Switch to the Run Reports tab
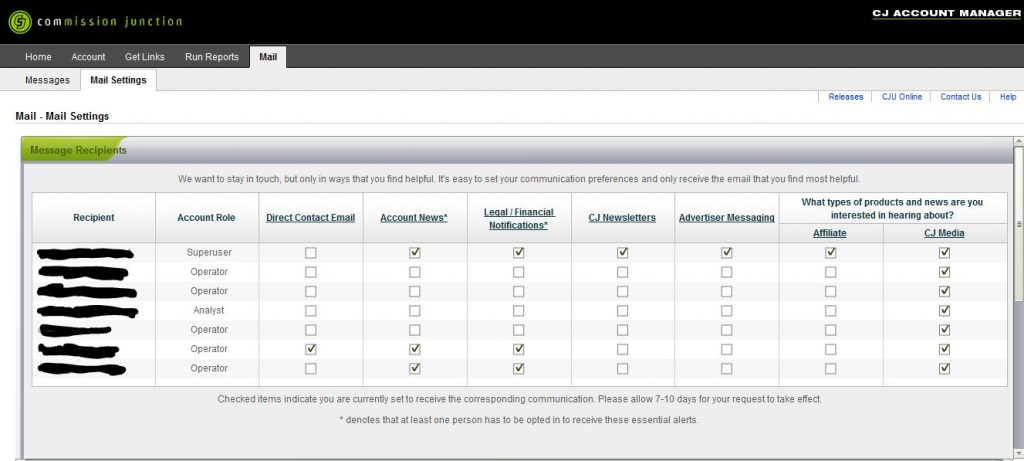Image resolution: width=1024 pixels, height=461 pixels. click(212, 57)
